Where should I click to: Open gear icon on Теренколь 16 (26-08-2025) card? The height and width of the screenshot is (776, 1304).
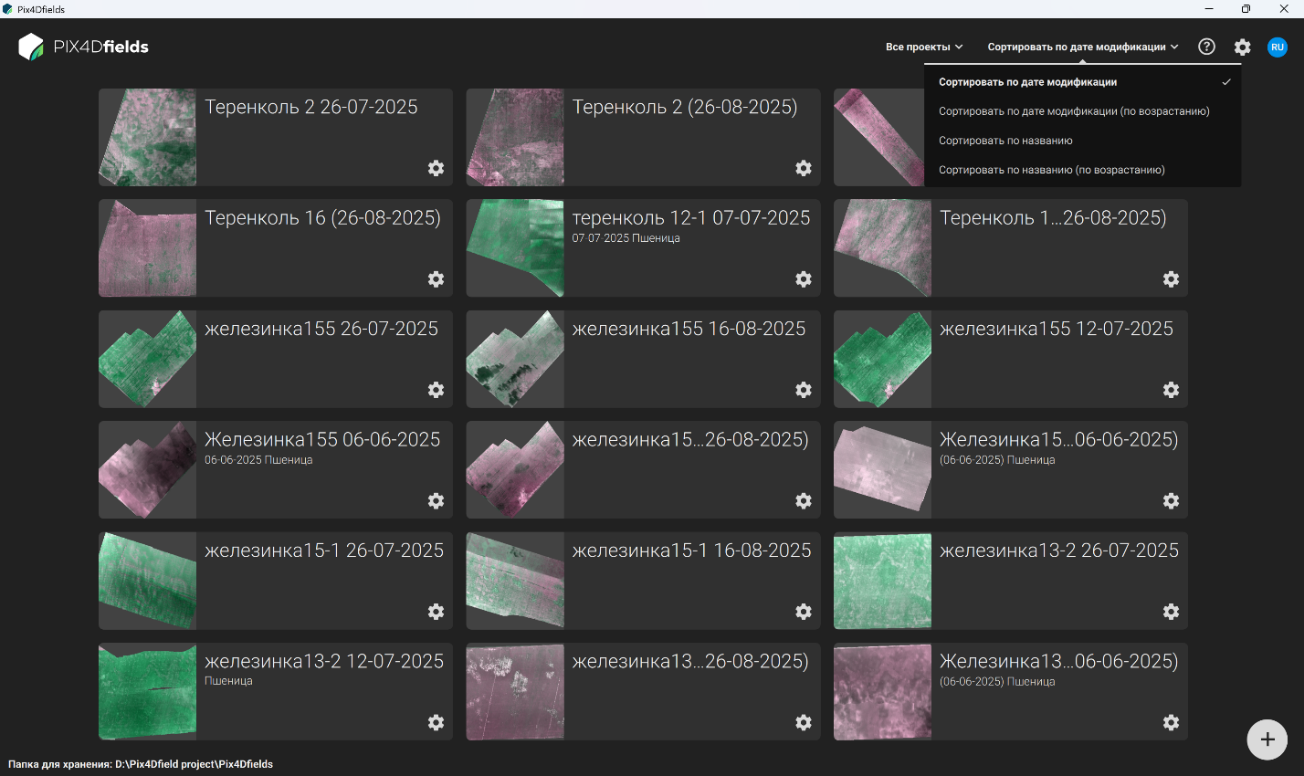point(436,279)
